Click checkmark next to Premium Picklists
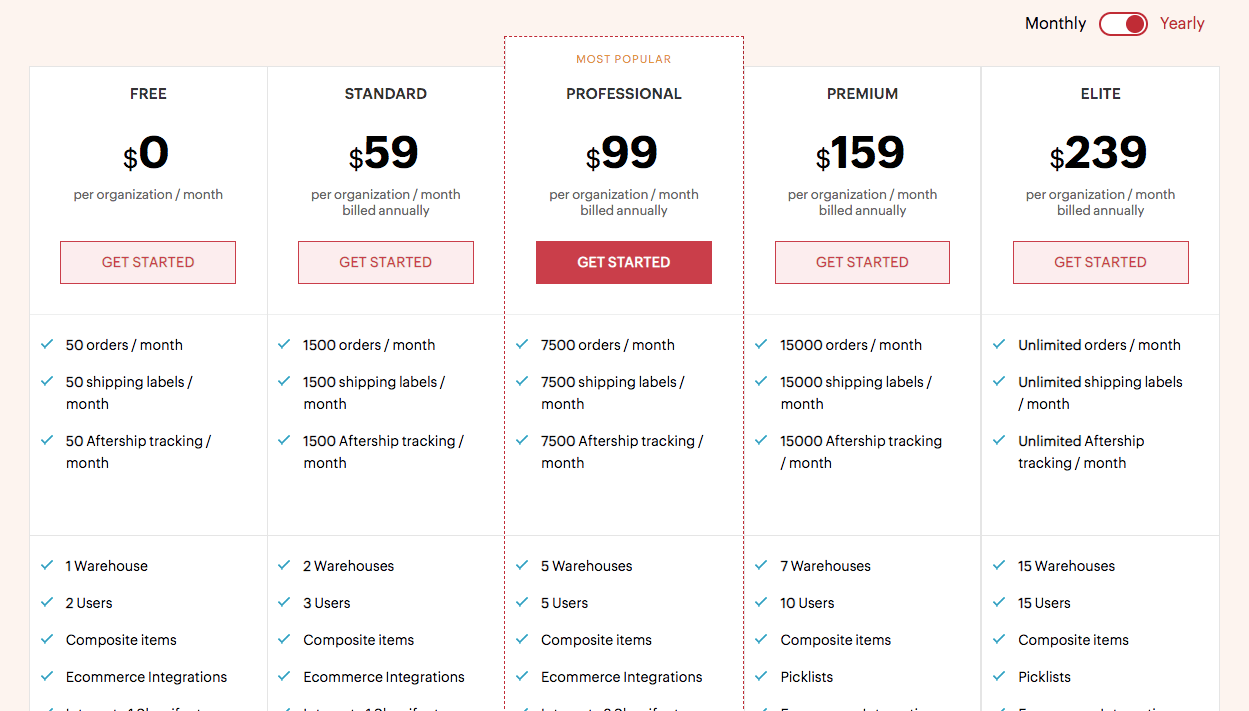The width and height of the screenshot is (1249, 711). coord(761,676)
